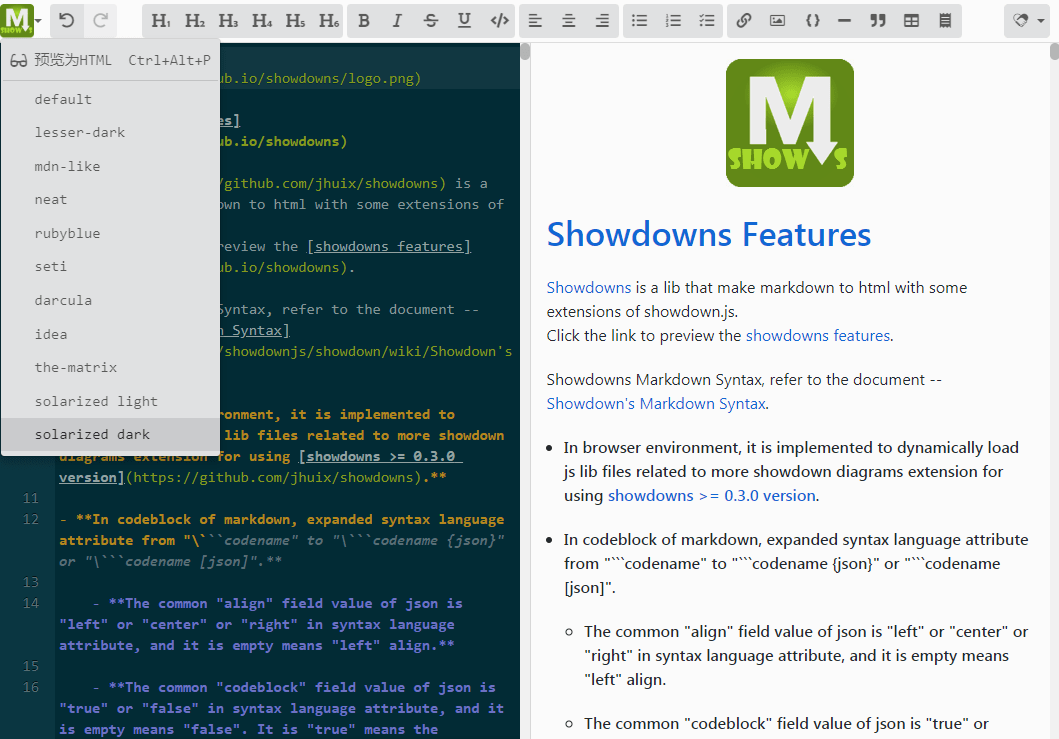Apply Heading 4 format

coord(262,20)
